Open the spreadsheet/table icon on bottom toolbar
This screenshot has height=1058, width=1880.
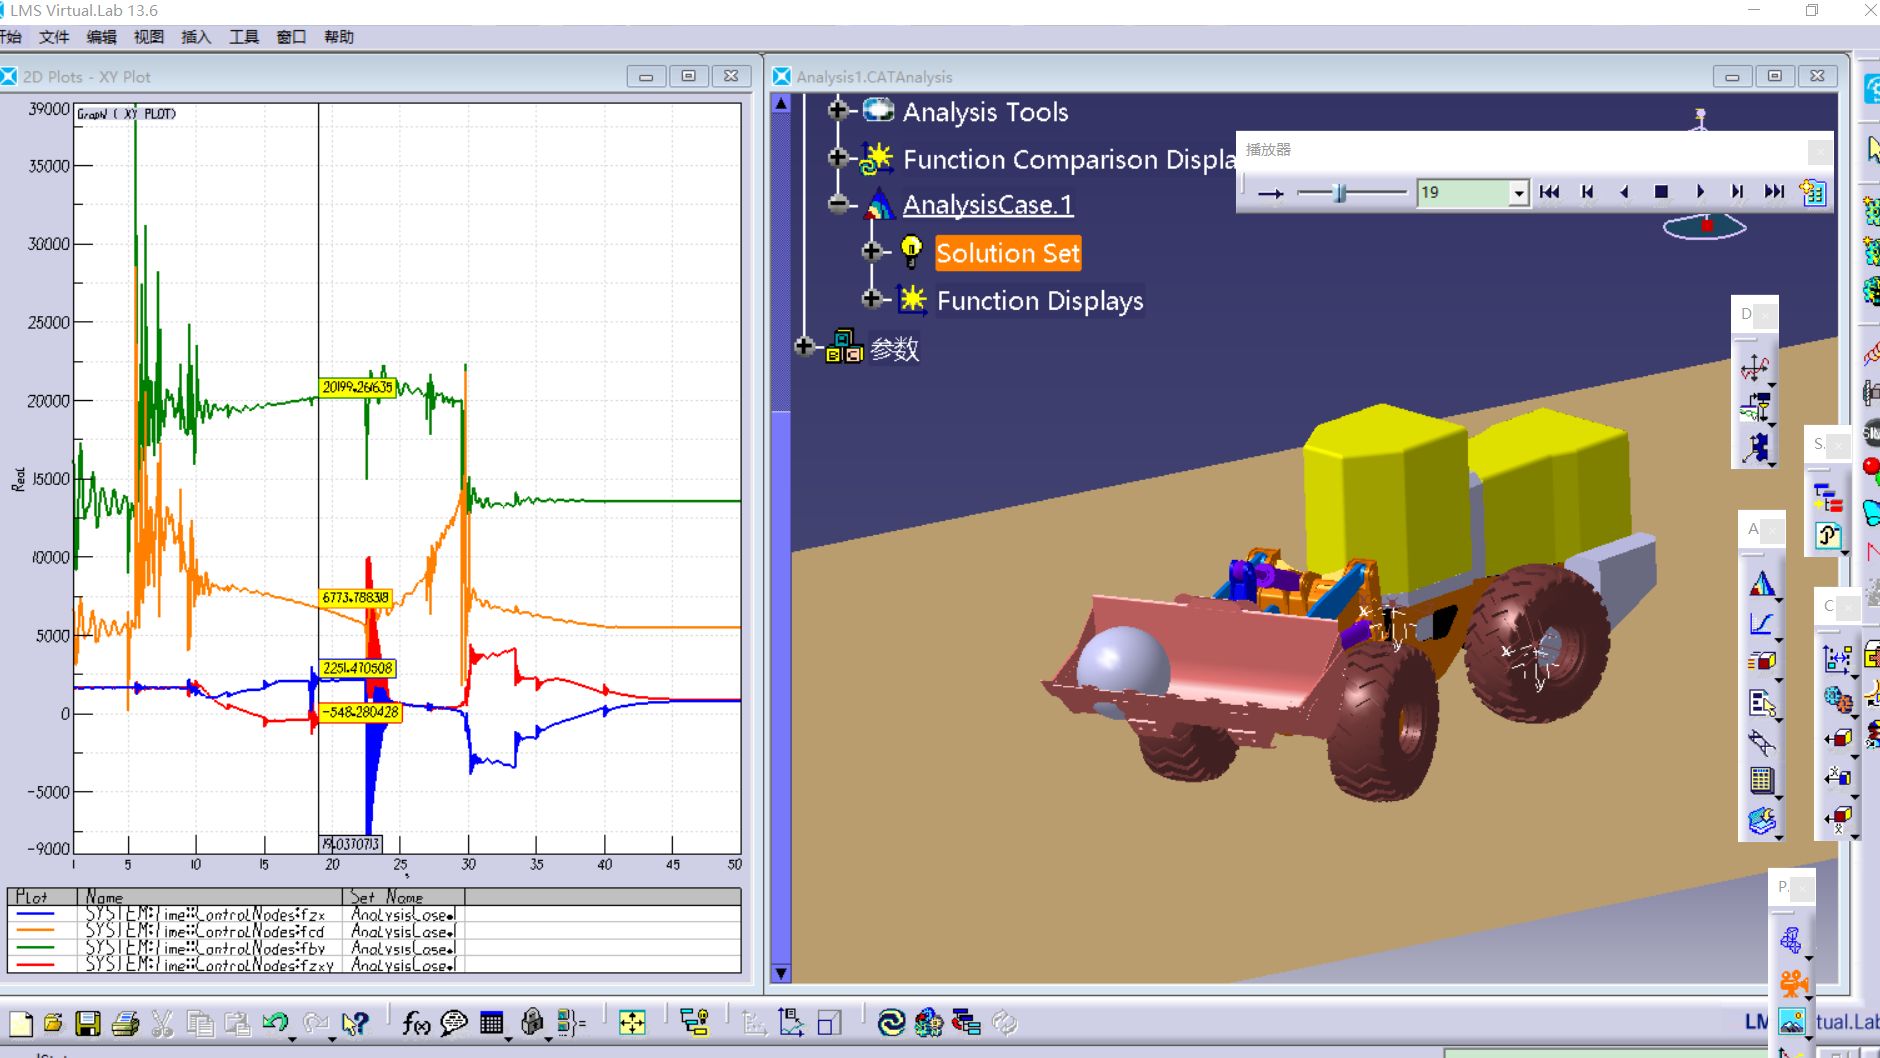(x=491, y=1023)
